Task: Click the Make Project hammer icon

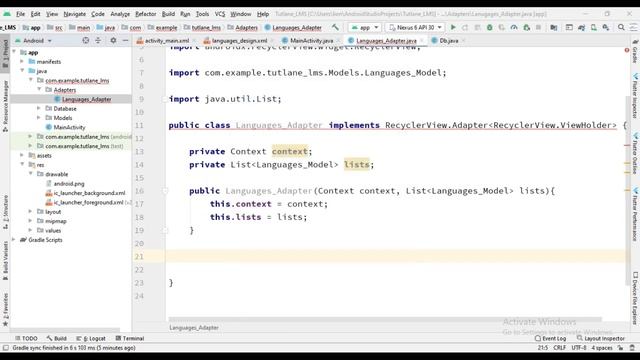Action: (335, 27)
